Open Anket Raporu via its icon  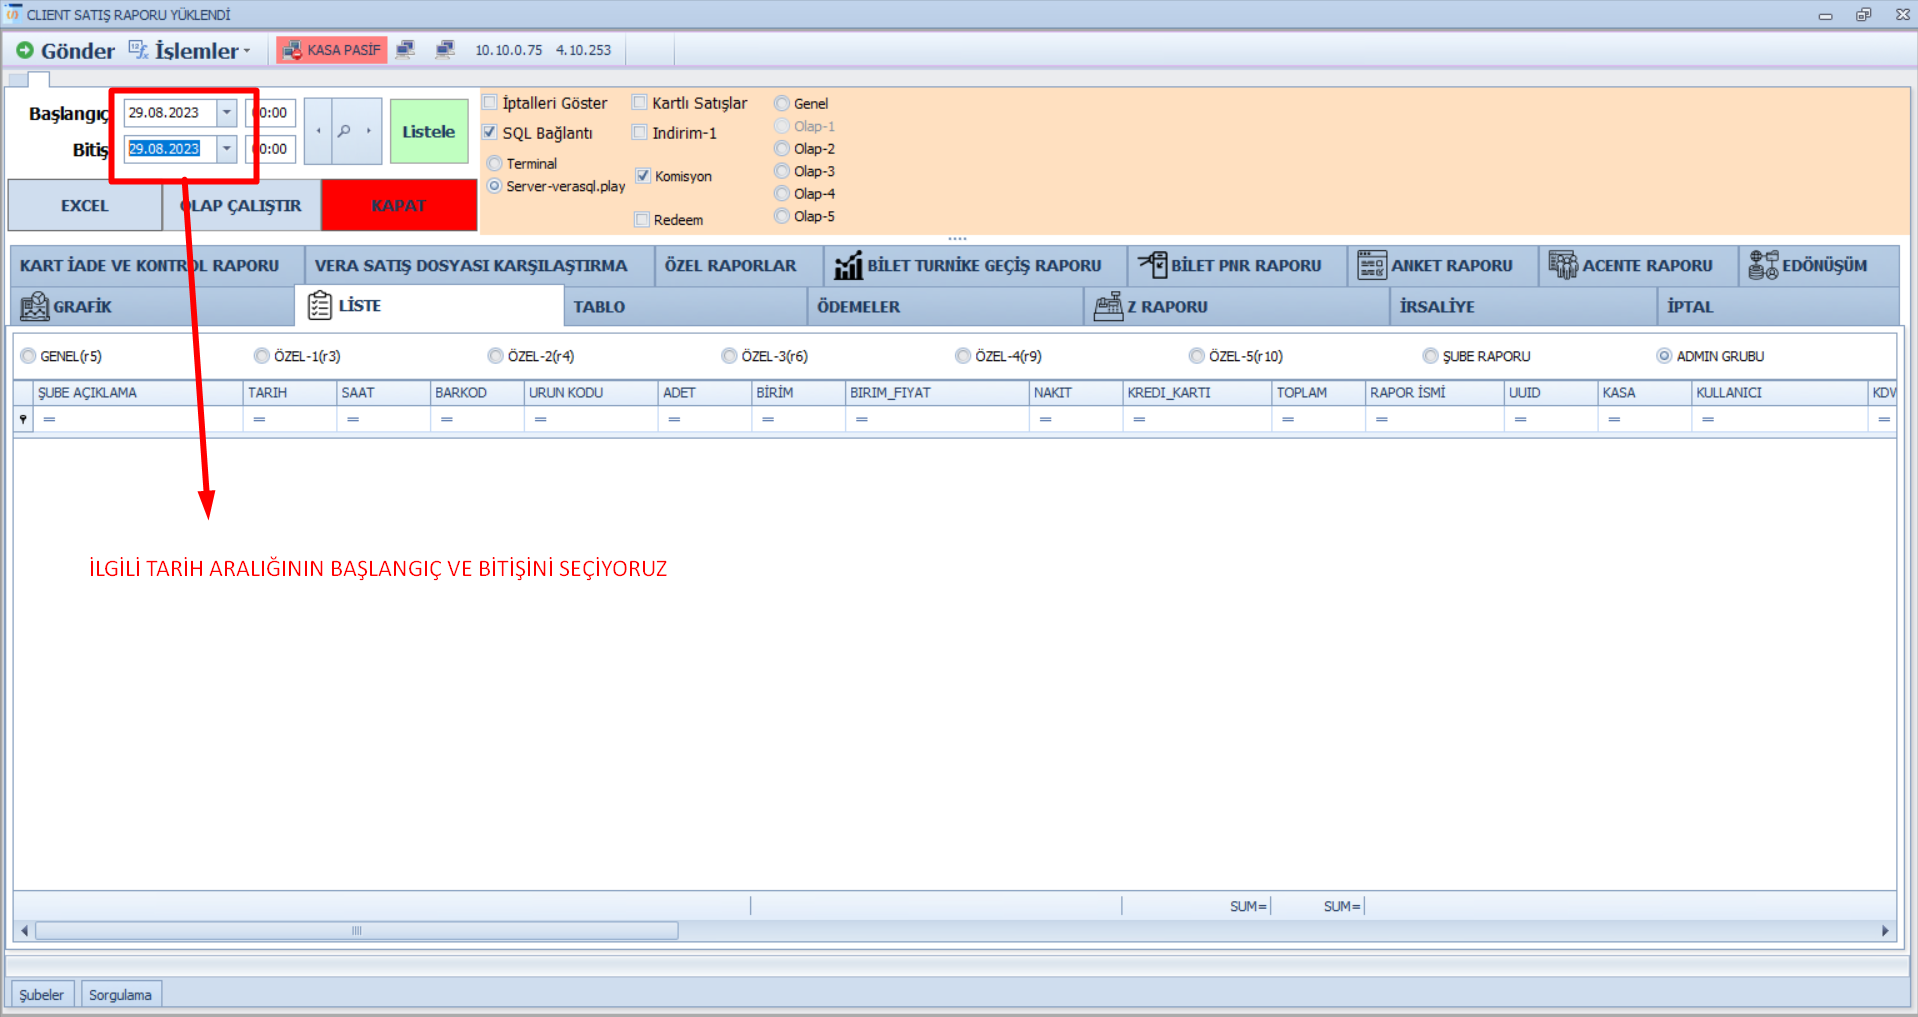pos(1371,265)
